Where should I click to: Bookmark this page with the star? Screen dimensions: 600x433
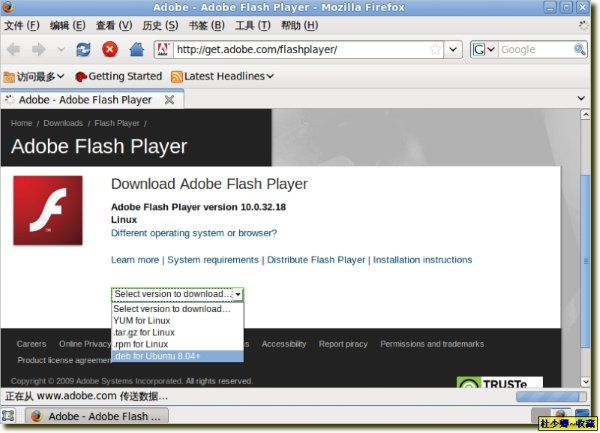[x=435, y=49]
